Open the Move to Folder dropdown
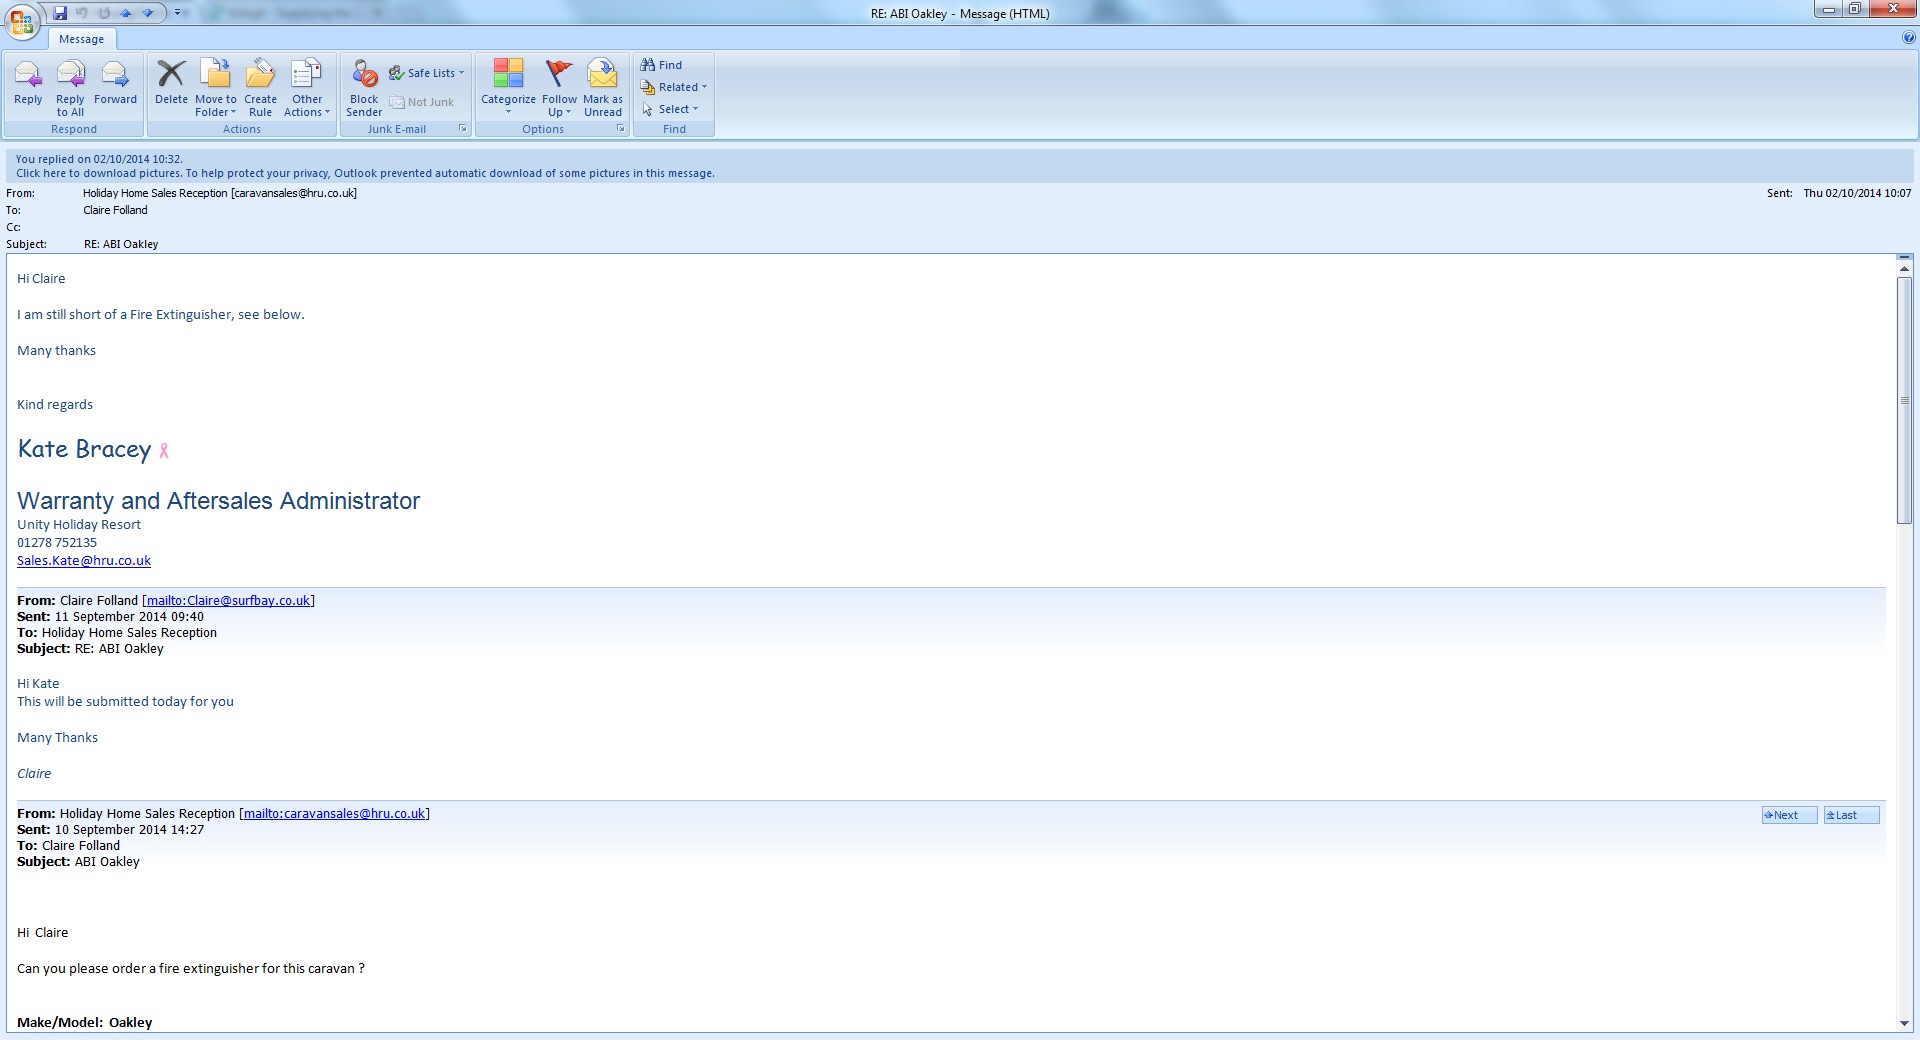Image resolution: width=1920 pixels, height=1040 pixels. tap(216, 85)
